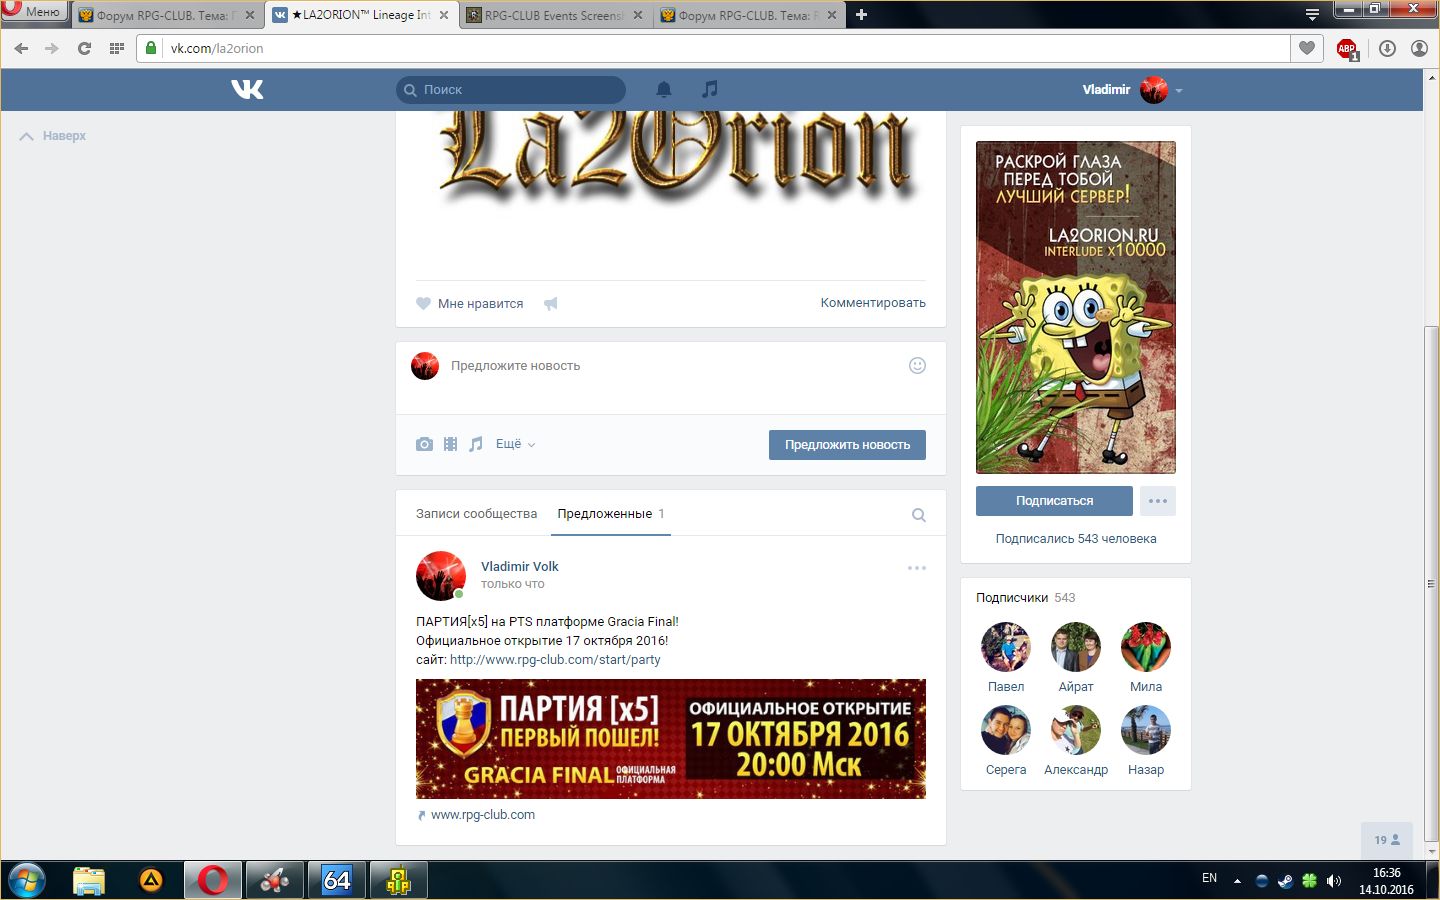Open the Подписчики 543 list heading
This screenshot has width=1440, height=900.
click(1026, 598)
